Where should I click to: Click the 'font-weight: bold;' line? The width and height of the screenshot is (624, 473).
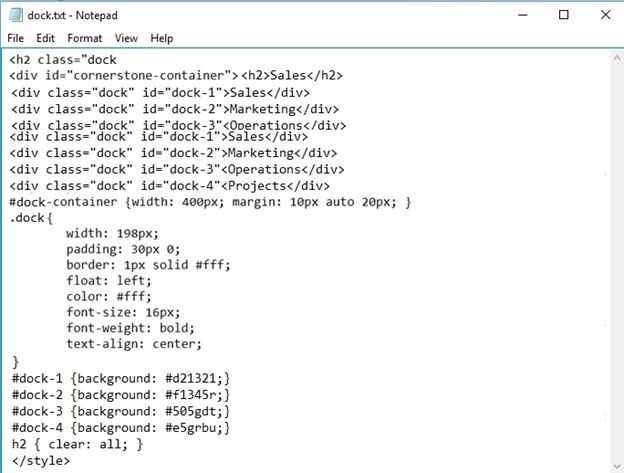(131, 328)
